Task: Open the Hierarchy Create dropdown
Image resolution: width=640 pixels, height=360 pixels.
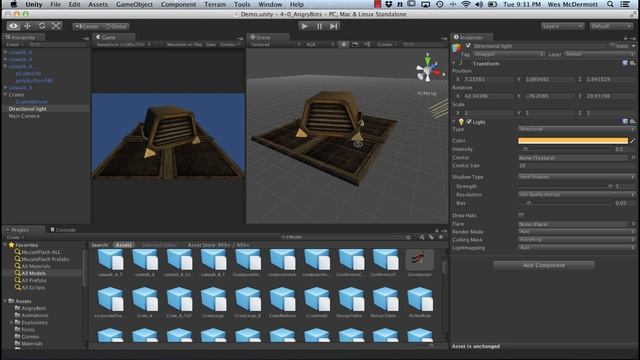Action: point(15,44)
